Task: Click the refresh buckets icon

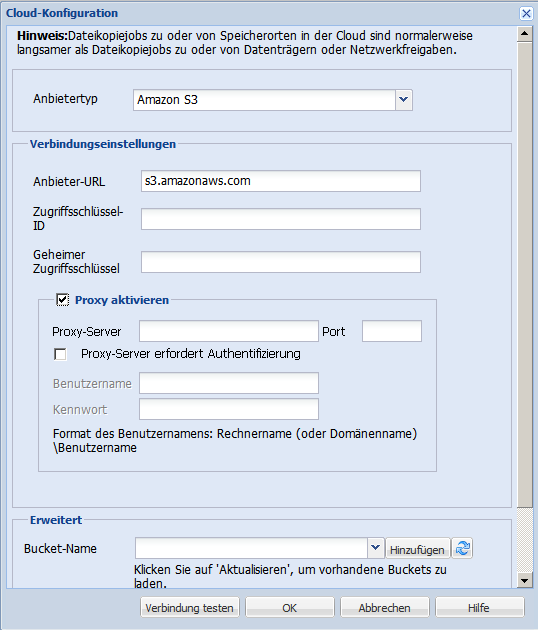Action: pyautogui.click(x=462, y=548)
